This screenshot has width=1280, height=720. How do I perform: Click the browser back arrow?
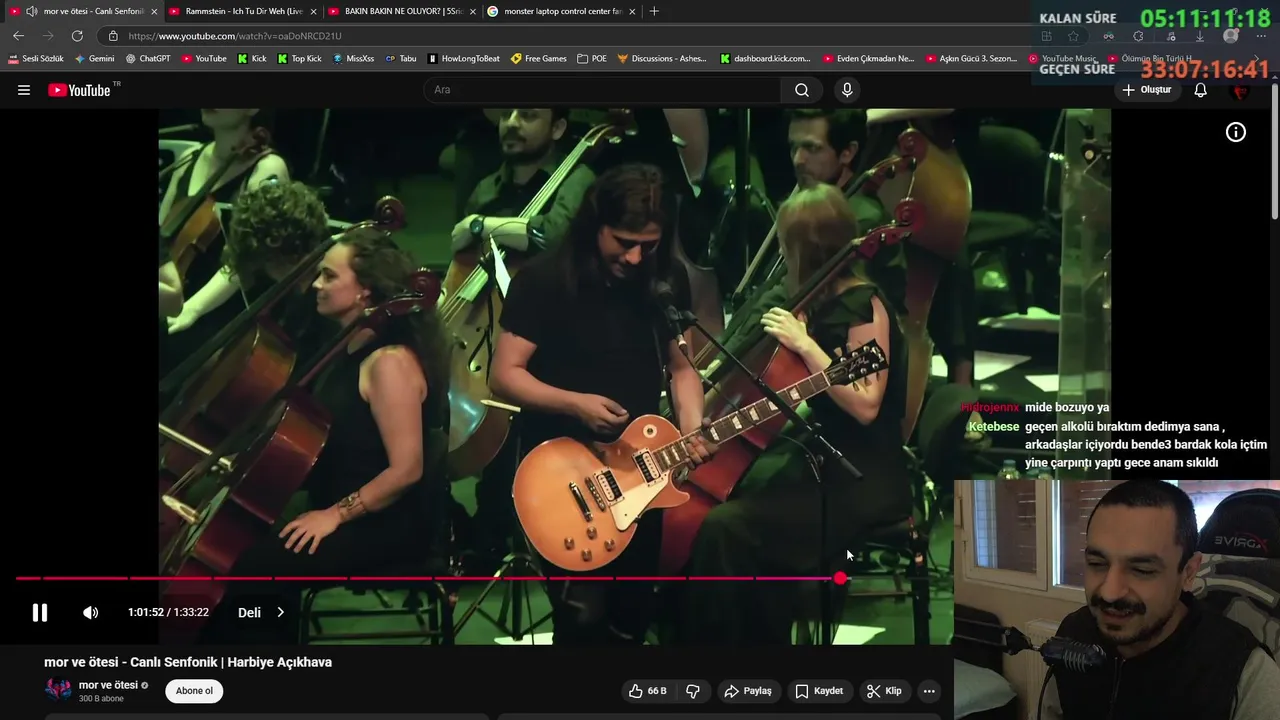(18, 36)
